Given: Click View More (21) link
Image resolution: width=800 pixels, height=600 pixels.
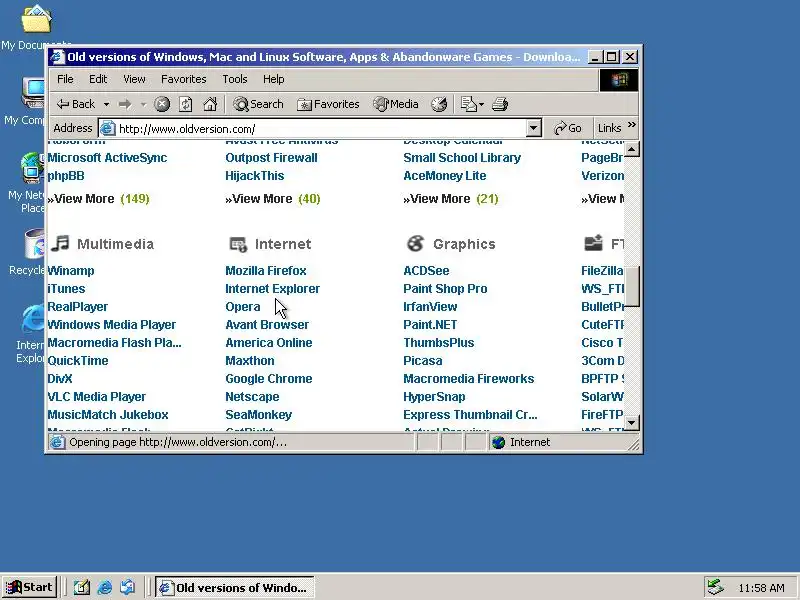Looking at the screenshot, I should [x=451, y=198].
